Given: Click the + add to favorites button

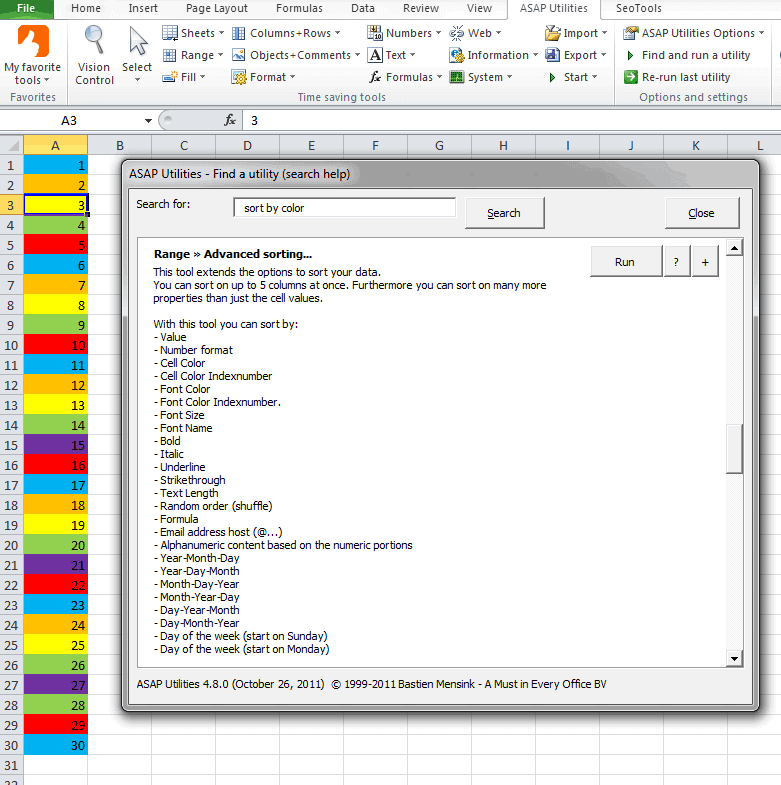Looking at the screenshot, I should [705, 262].
